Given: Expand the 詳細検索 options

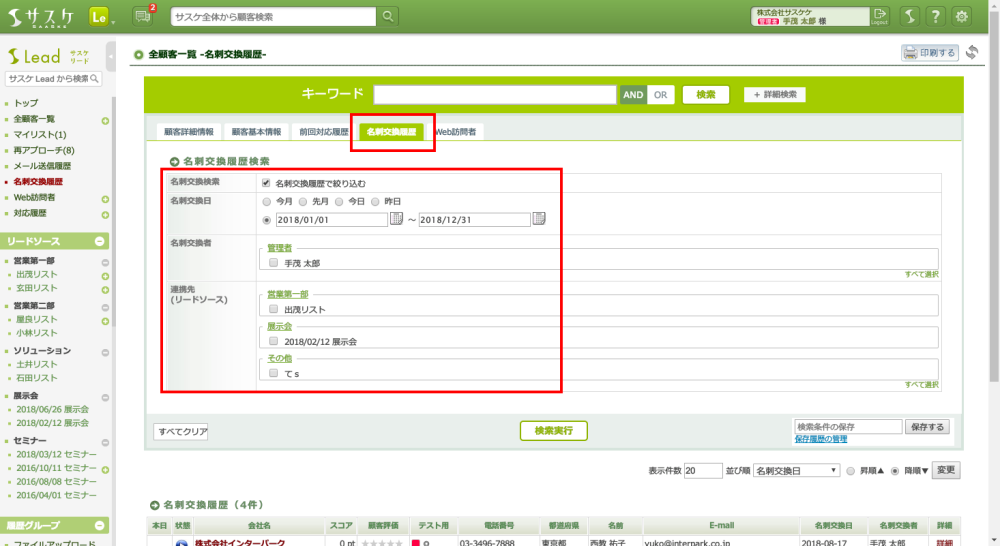Looking at the screenshot, I should tap(774, 95).
